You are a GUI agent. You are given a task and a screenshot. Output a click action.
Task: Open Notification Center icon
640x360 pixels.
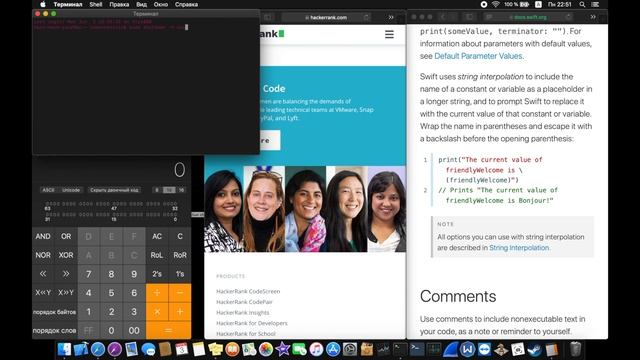(x=596, y=4)
